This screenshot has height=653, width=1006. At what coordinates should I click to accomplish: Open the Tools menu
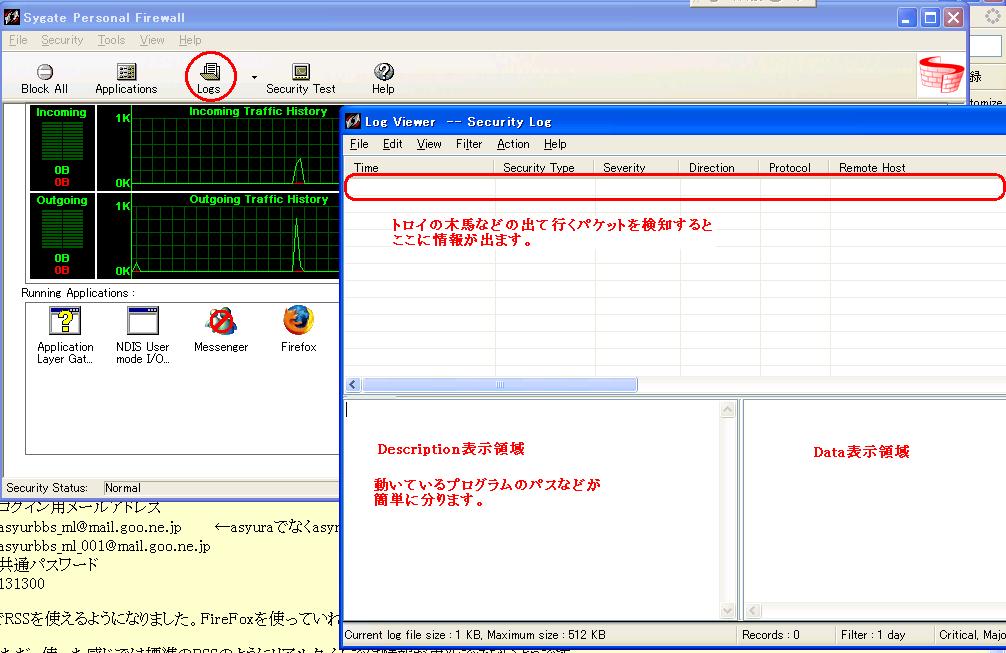112,40
